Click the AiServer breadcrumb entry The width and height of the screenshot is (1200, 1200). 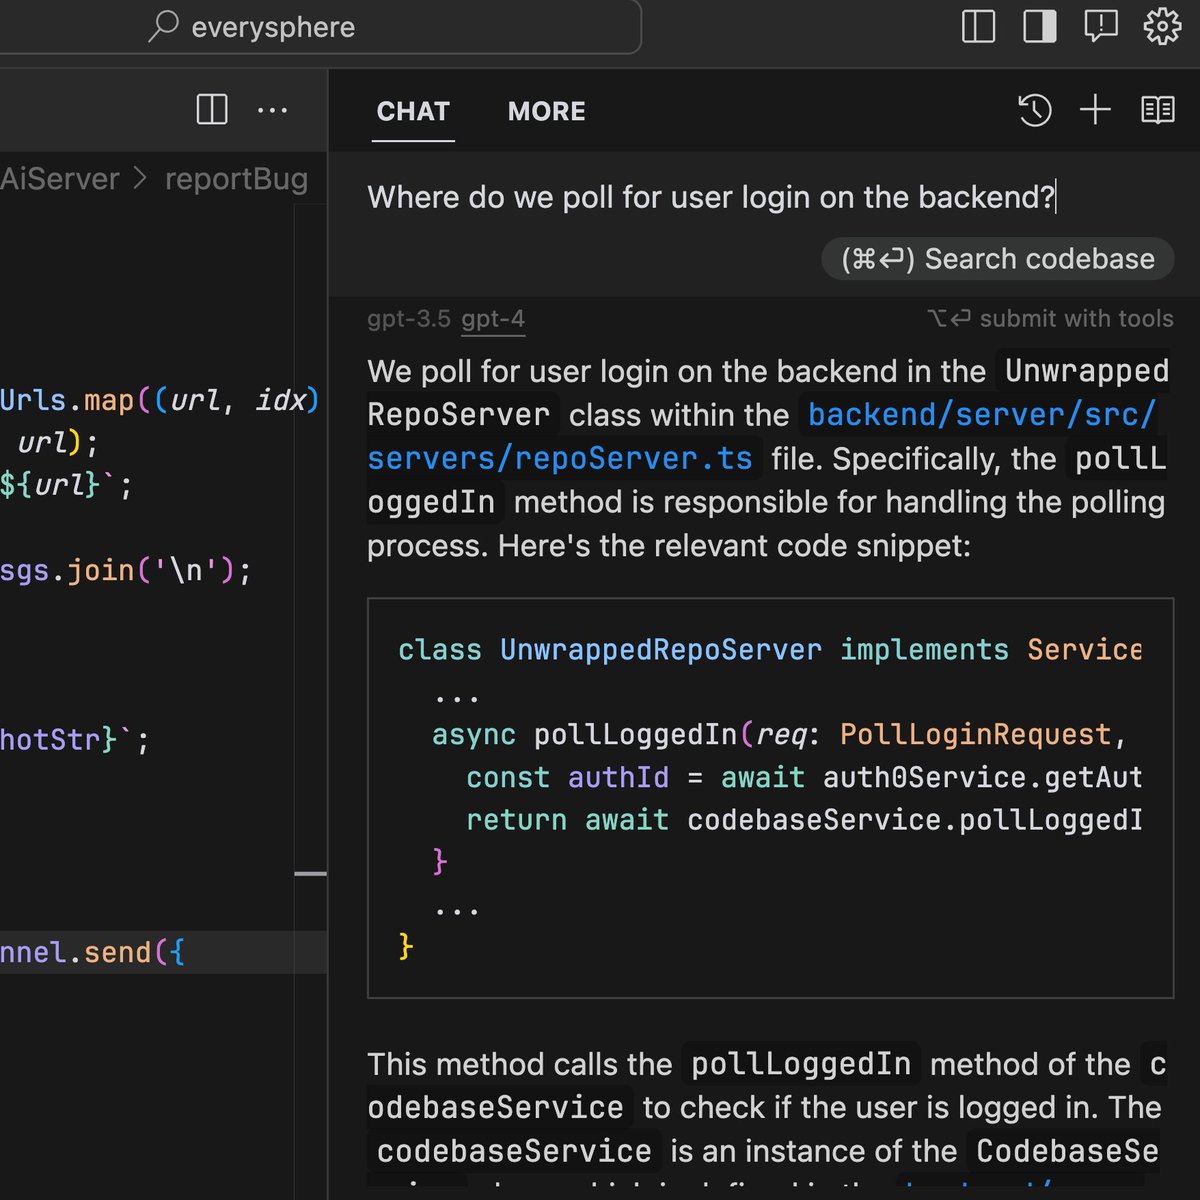(x=60, y=178)
